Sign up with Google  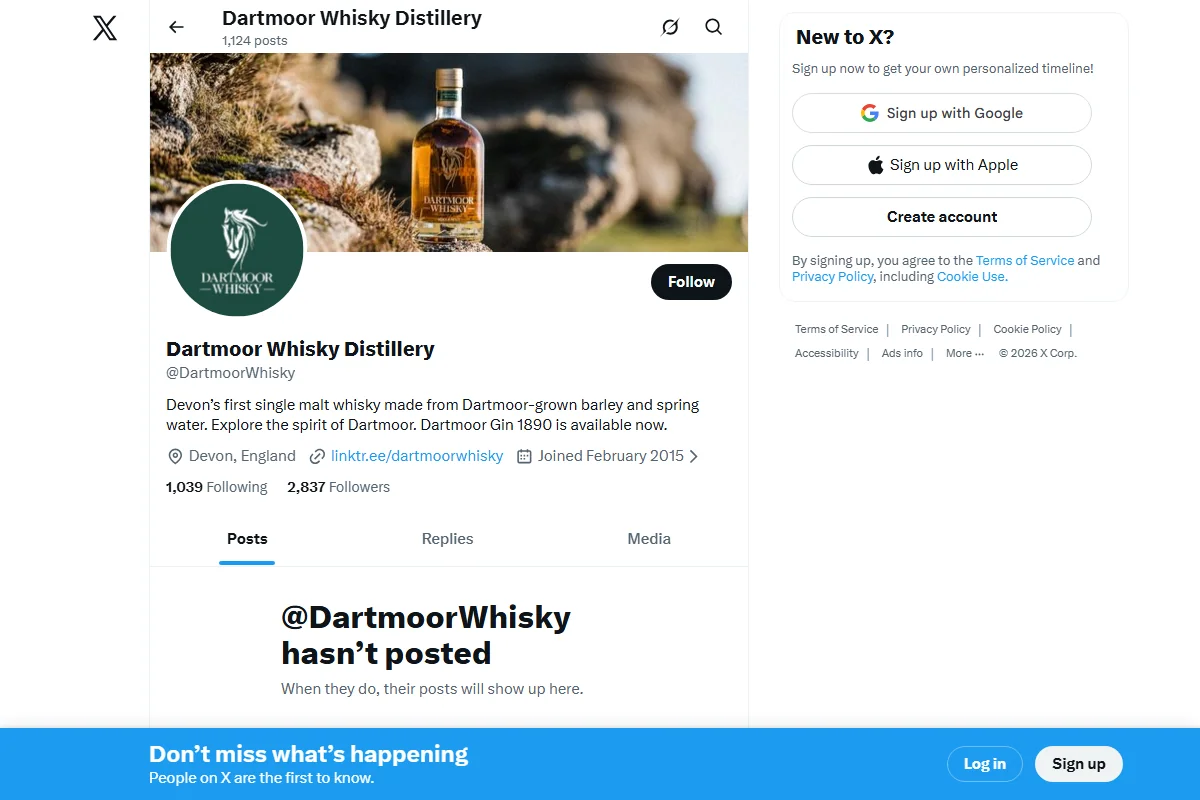click(x=942, y=113)
